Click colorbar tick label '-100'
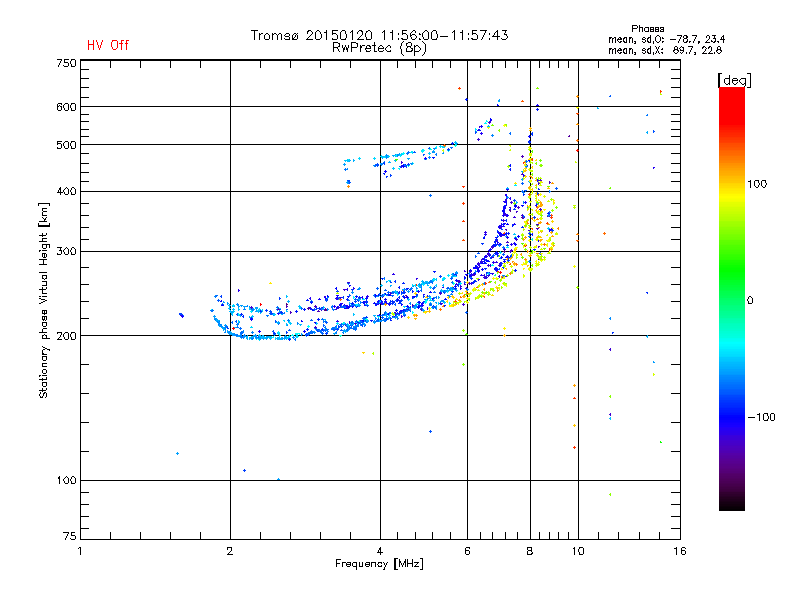Viewport: 800px width, 600px height. point(761,417)
